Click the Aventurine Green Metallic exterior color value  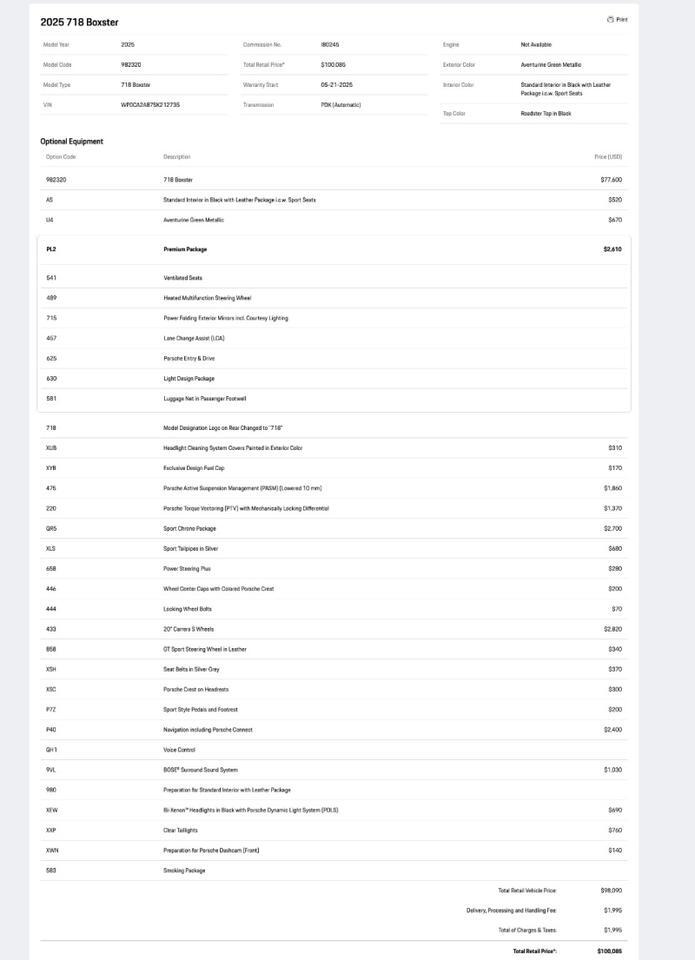coord(550,65)
